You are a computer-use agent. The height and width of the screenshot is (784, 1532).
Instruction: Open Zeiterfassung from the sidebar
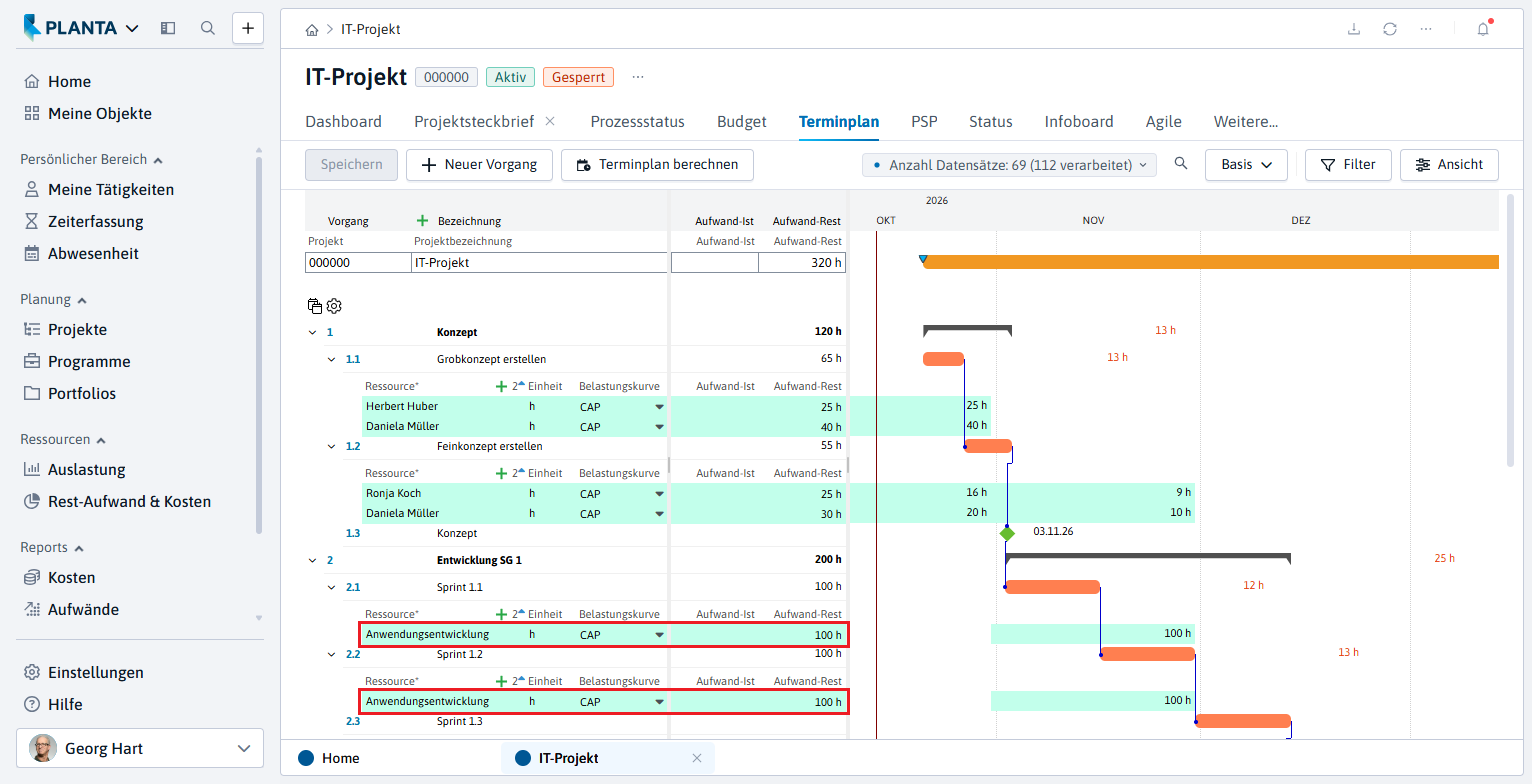(96, 221)
